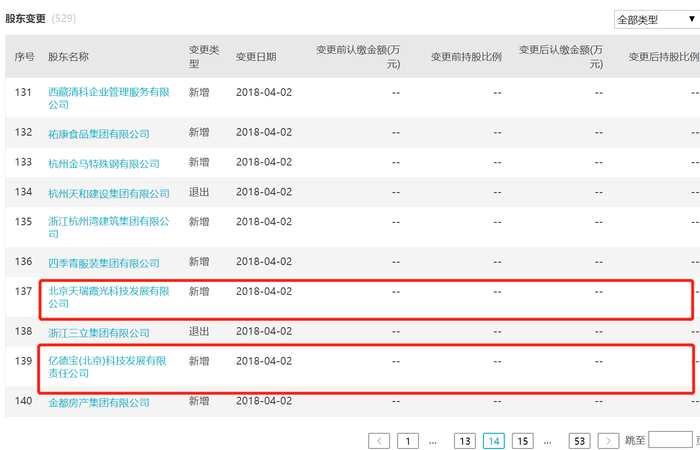Click the 变更日期 column header
The image size is (700, 450).
tap(256, 57)
